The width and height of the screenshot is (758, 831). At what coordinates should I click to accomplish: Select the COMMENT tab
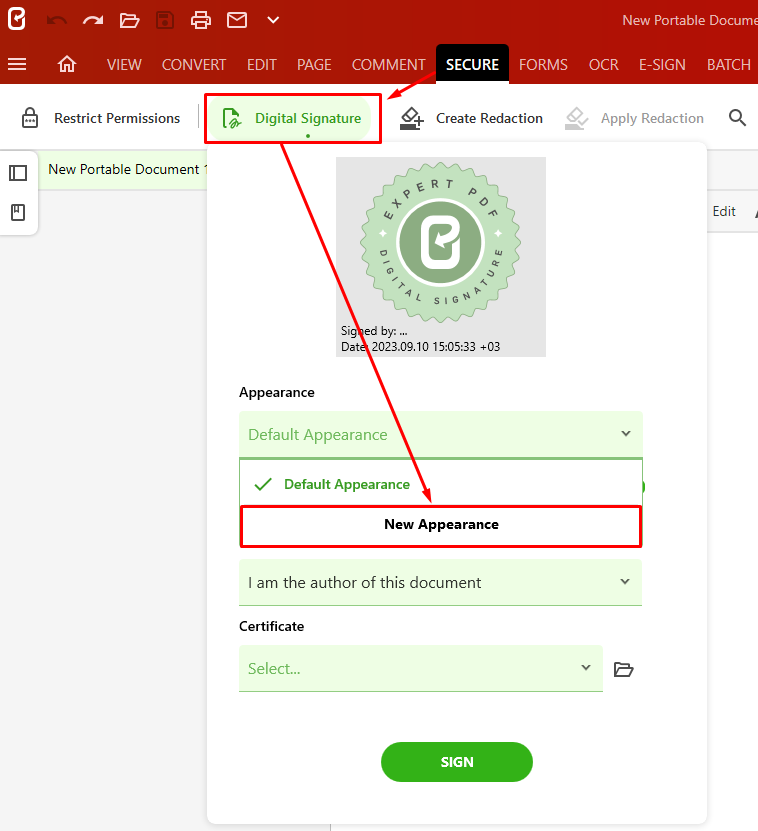pyautogui.click(x=389, y=65)
